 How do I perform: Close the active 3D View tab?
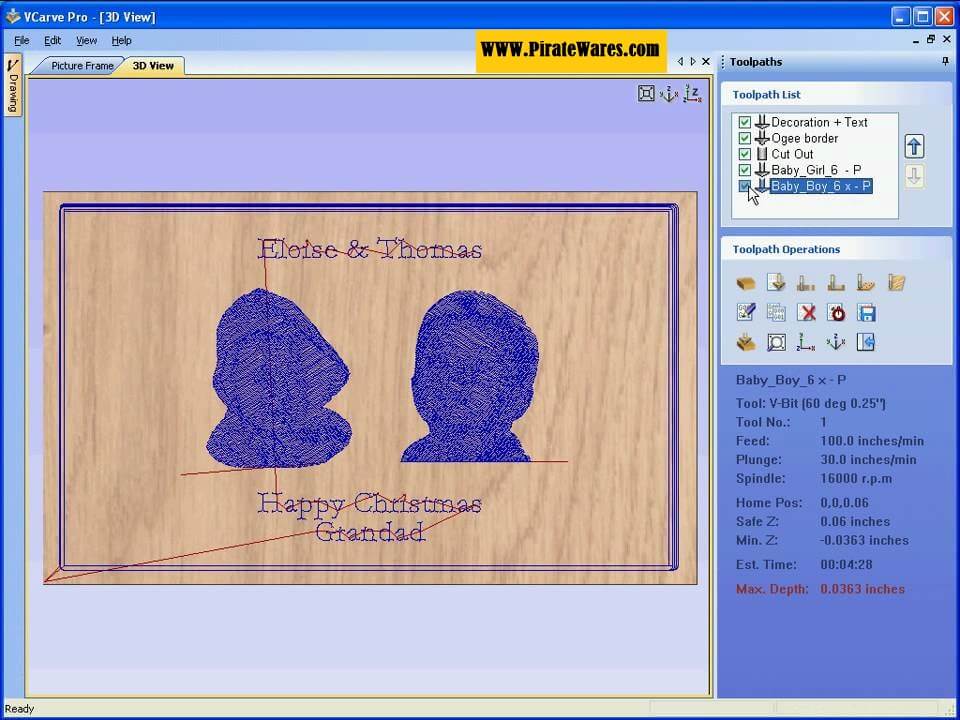pos(706,62)
